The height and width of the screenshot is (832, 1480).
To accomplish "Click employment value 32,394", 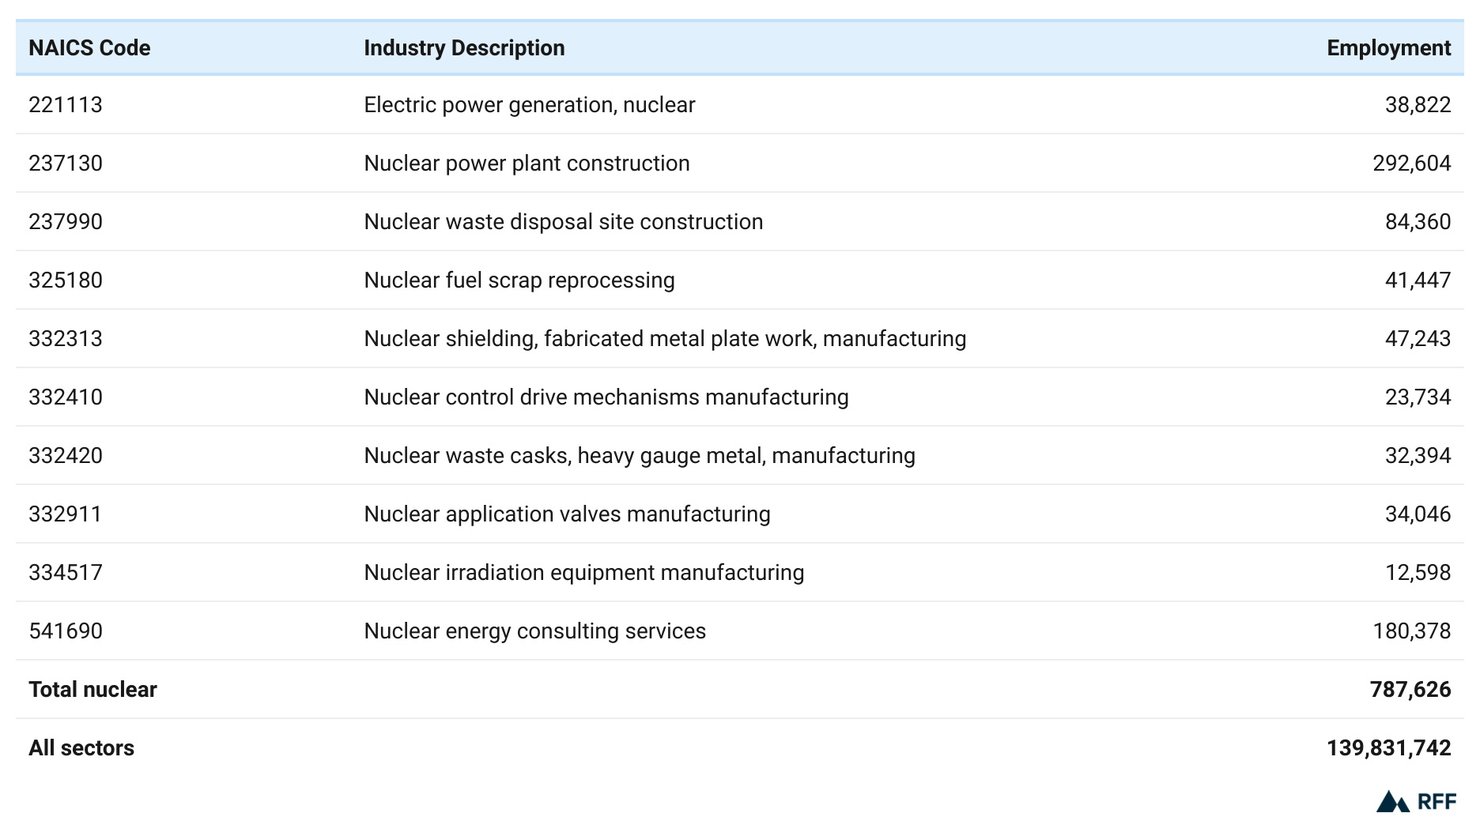I will point(1417,456).
